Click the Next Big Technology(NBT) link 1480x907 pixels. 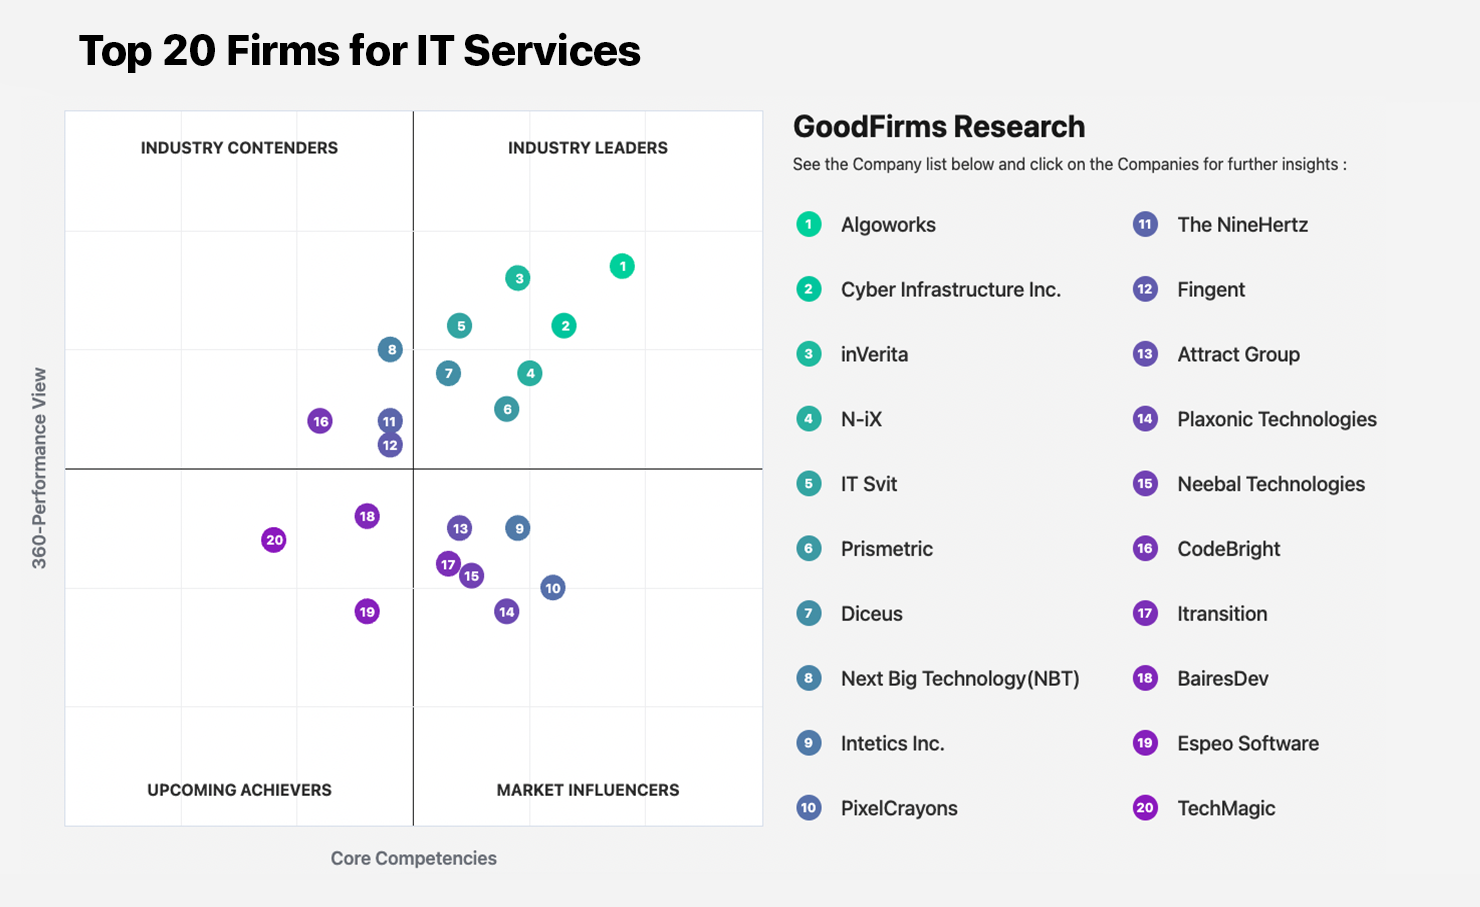(x=959, y=679)
